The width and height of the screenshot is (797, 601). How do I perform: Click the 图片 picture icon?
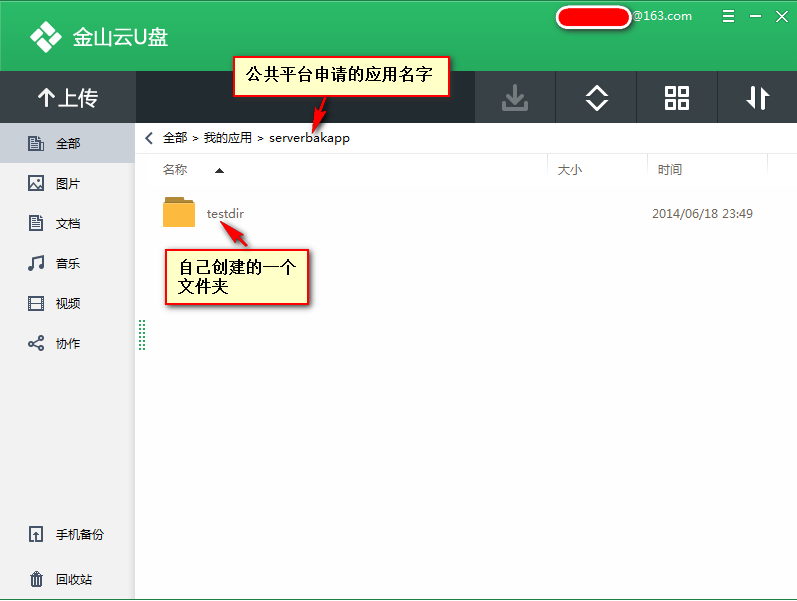tap(36, 183)
